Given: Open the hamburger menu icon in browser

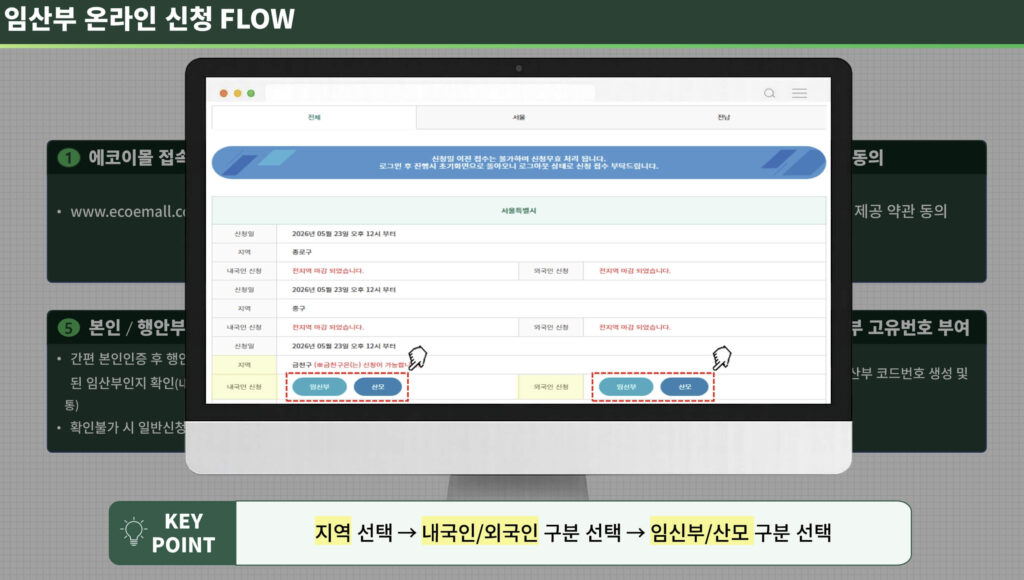Looking at the screenshot, I should 799,93.
